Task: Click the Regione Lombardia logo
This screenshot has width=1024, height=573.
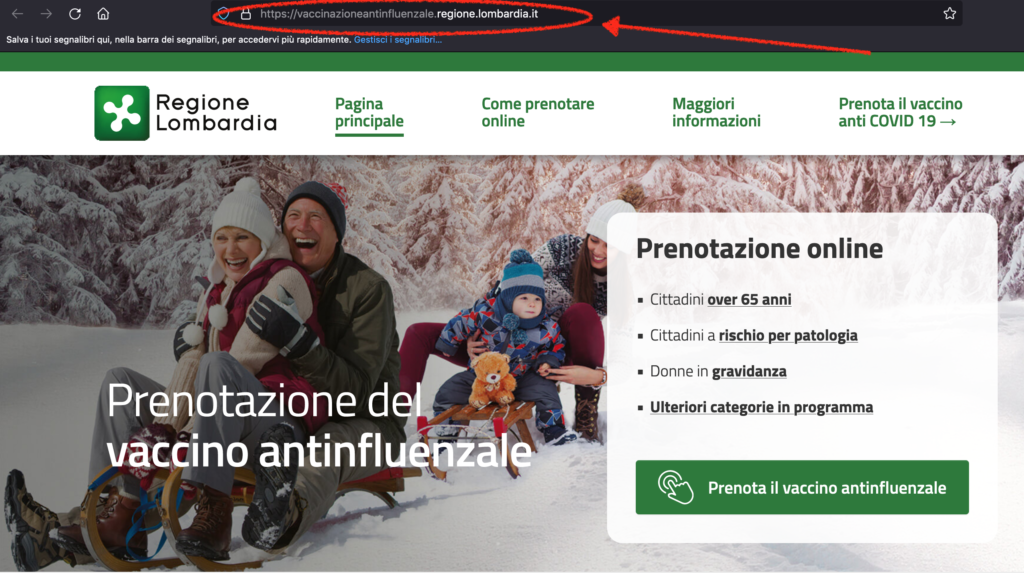Action: click(185, 113)
